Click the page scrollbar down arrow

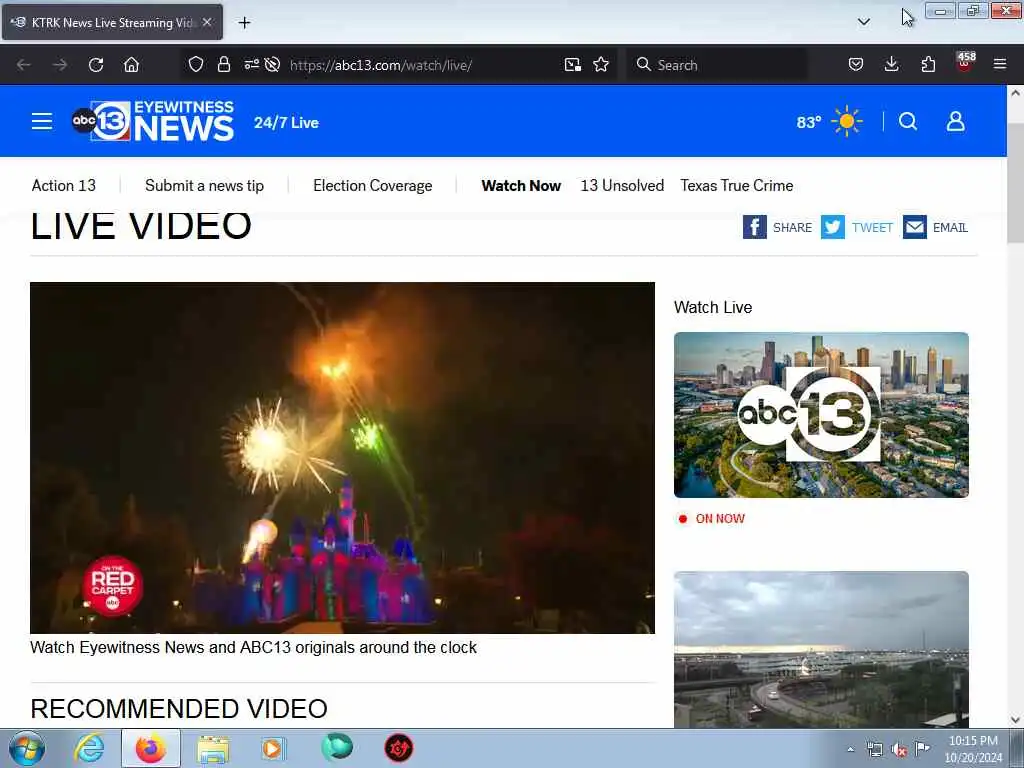click(1015, 720)
